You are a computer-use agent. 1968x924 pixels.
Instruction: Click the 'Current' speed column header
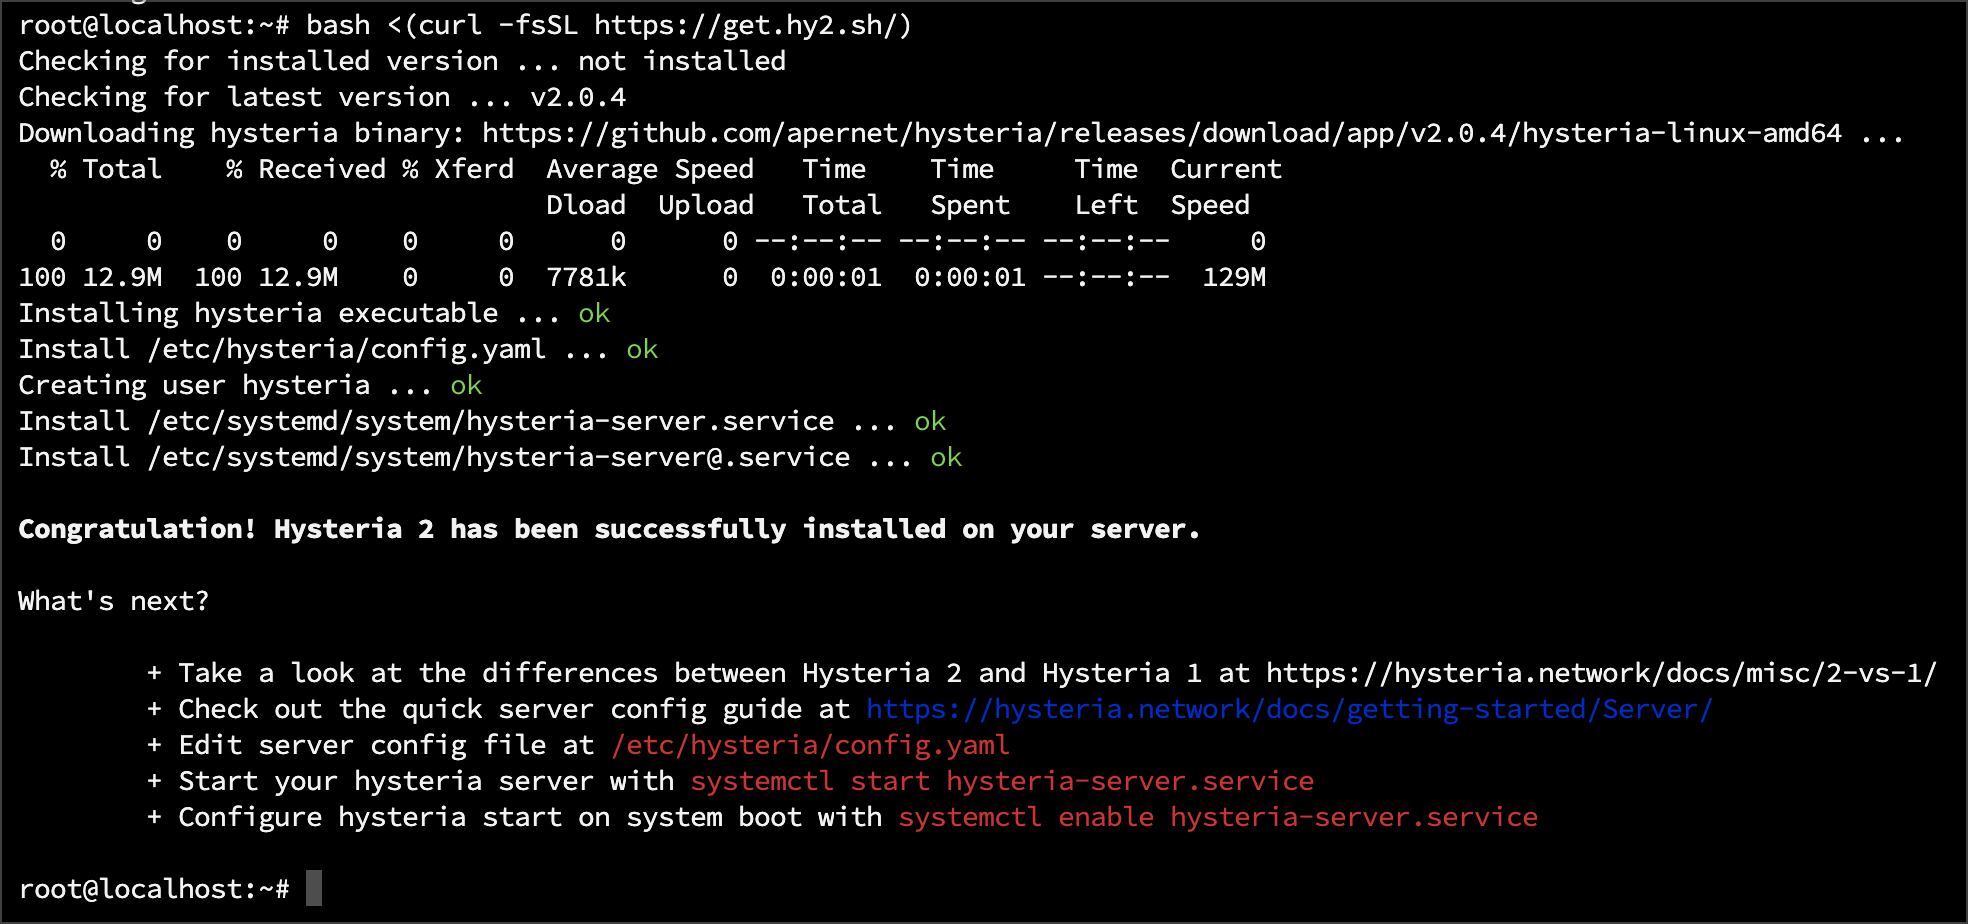tap(1226, 169)
